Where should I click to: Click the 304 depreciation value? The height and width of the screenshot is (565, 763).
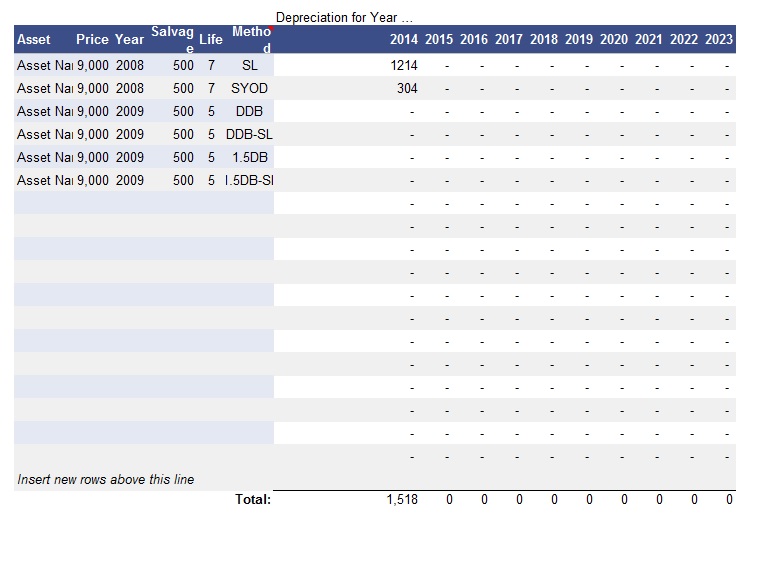[407, 89]
